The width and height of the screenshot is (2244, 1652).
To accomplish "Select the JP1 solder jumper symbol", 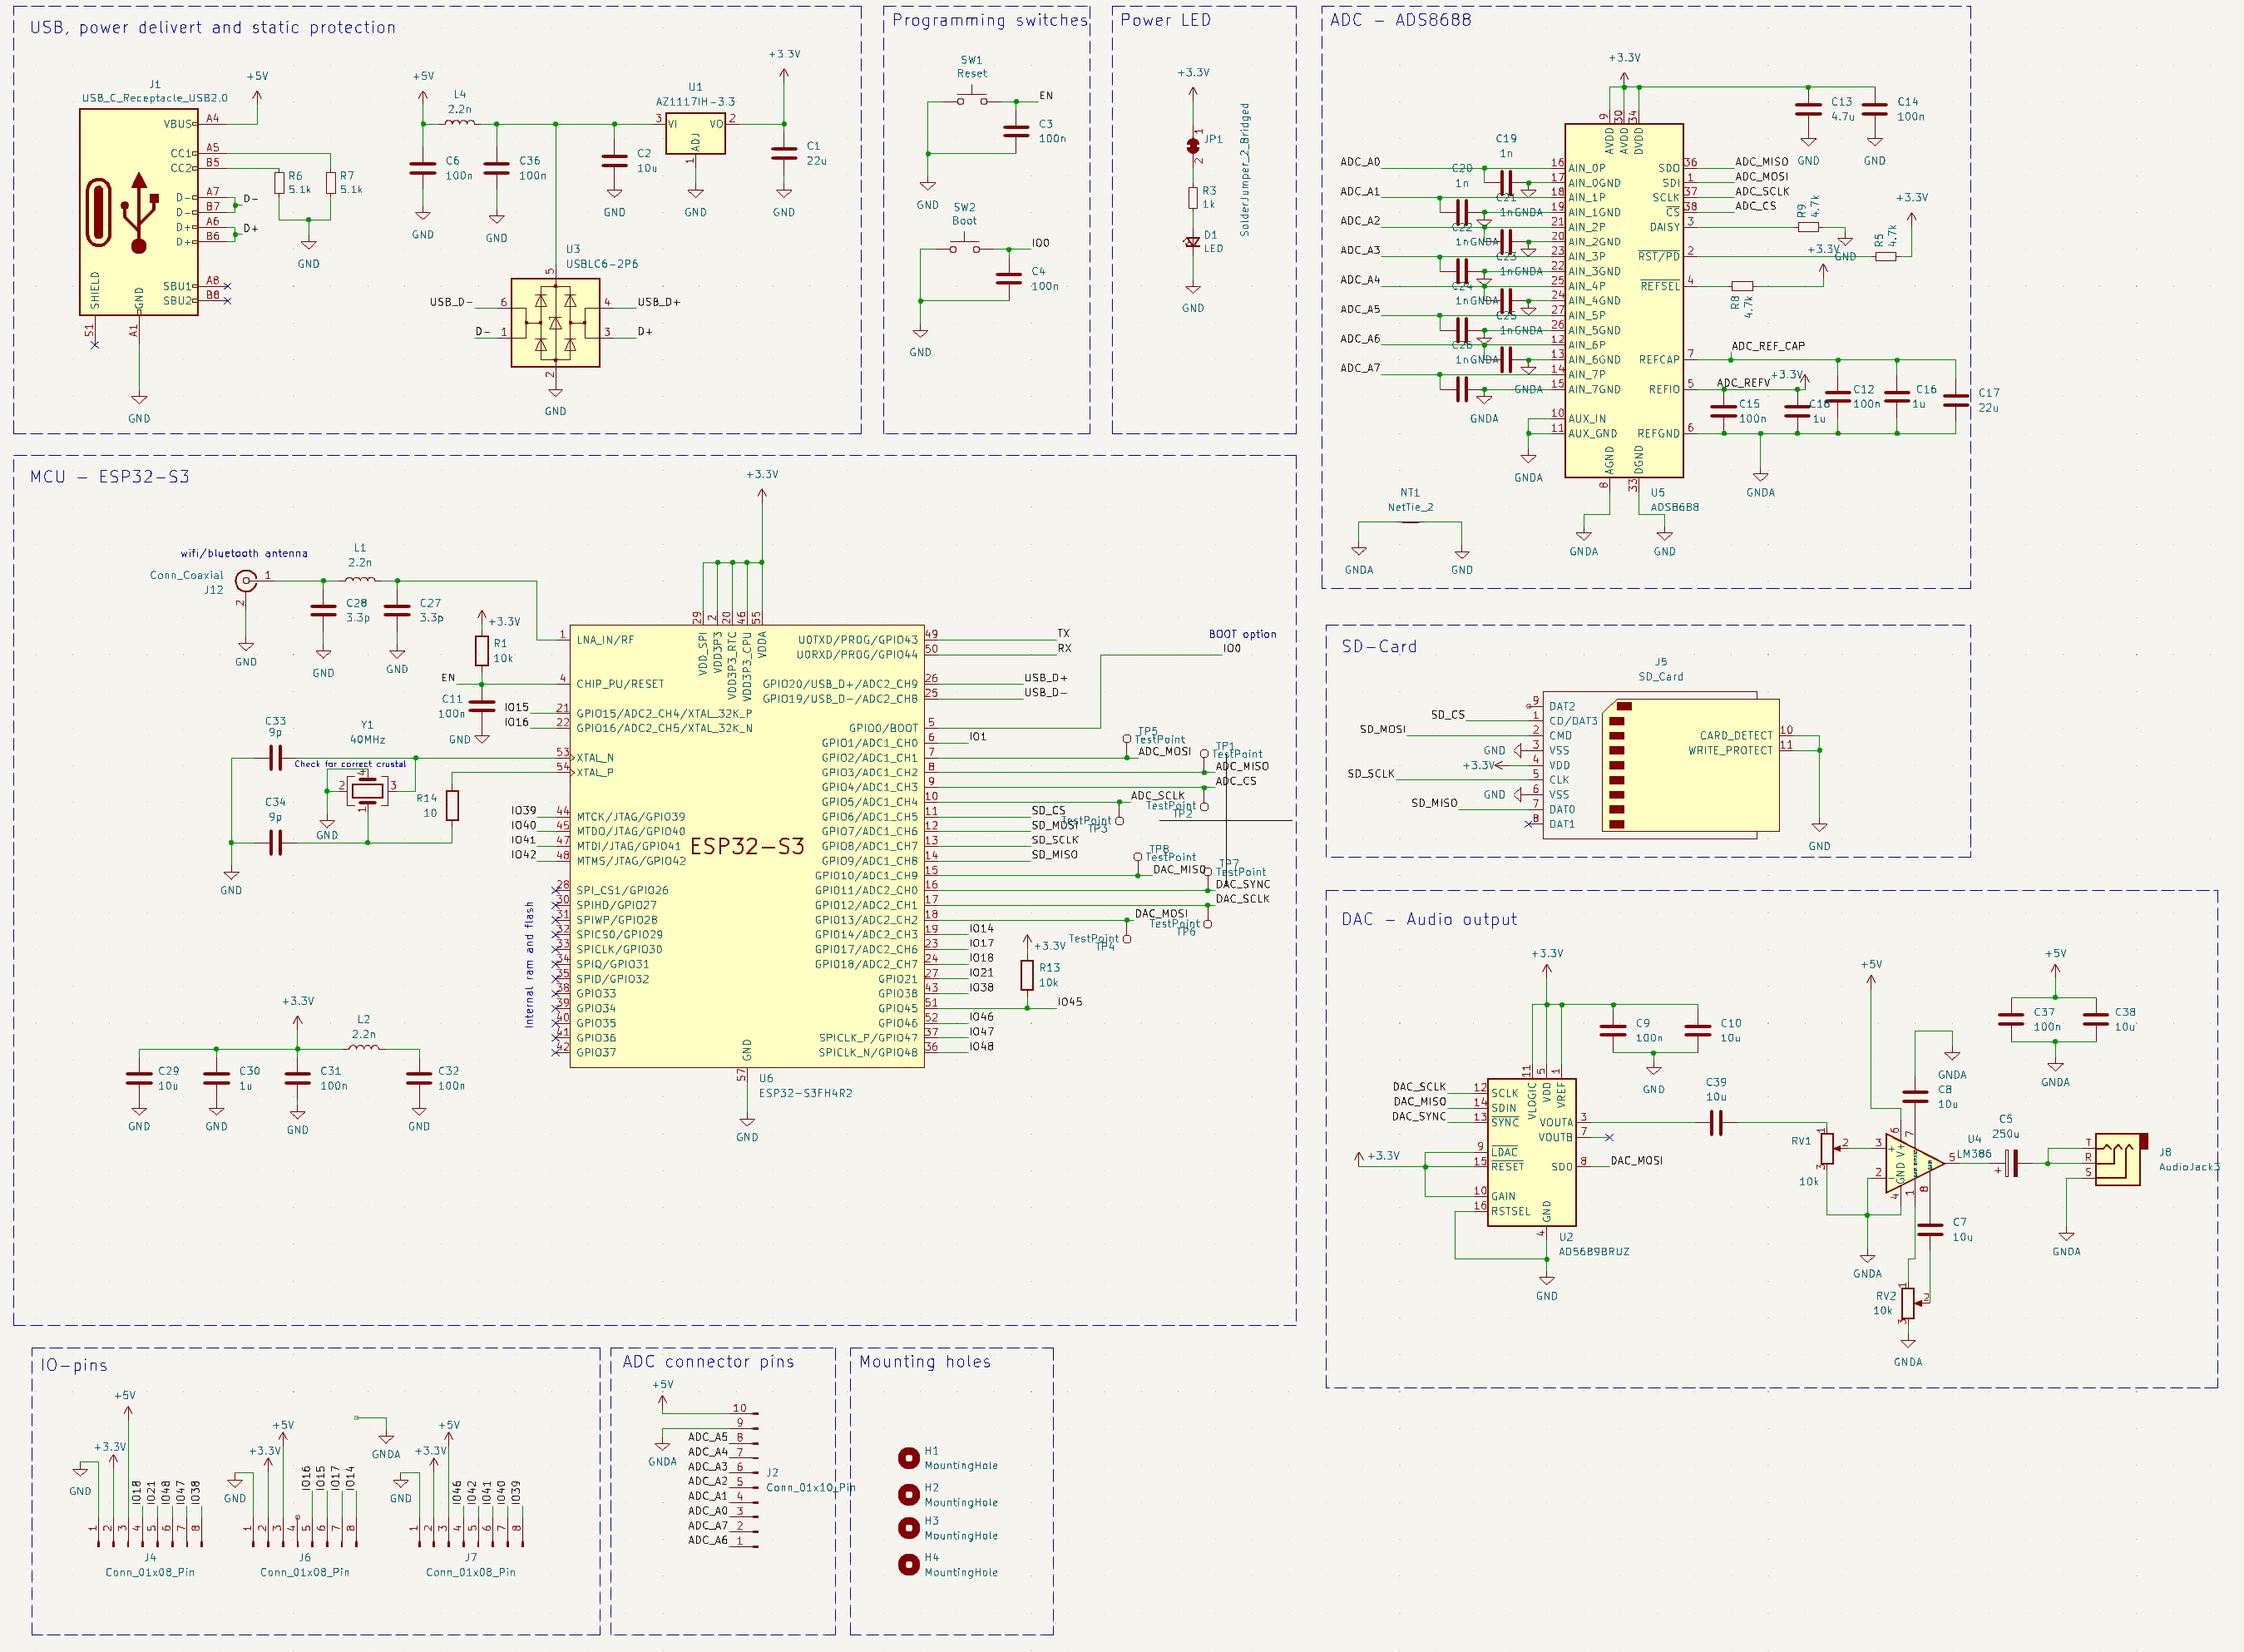I will point(1192,145).
